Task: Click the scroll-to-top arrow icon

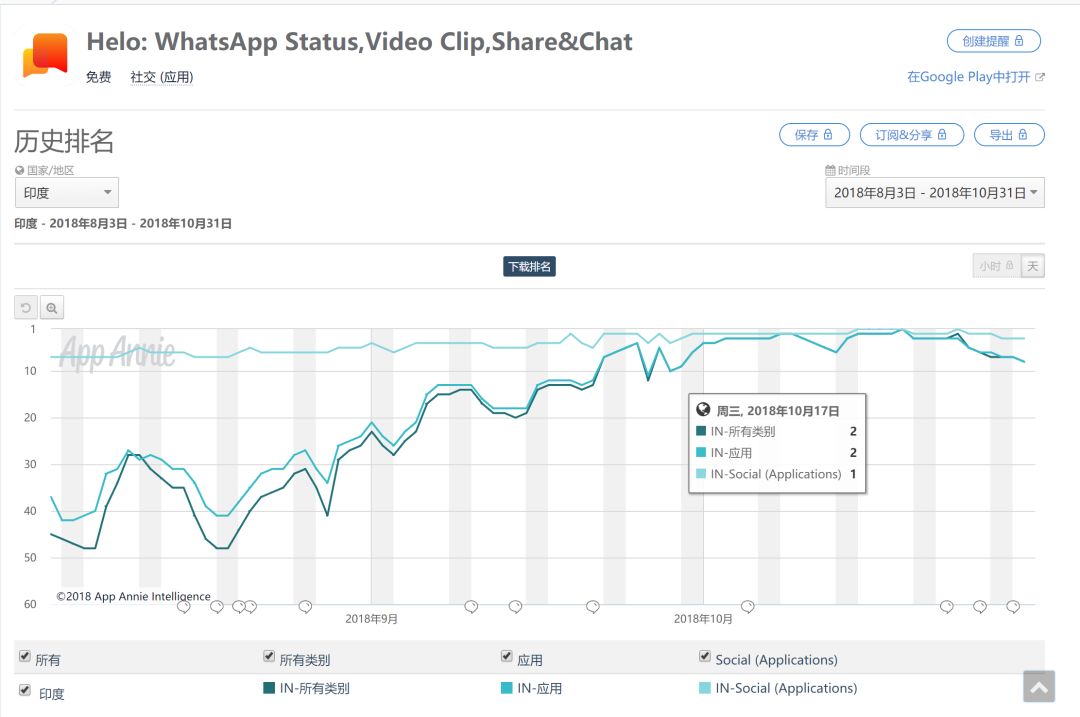Action: point(1039,687)
